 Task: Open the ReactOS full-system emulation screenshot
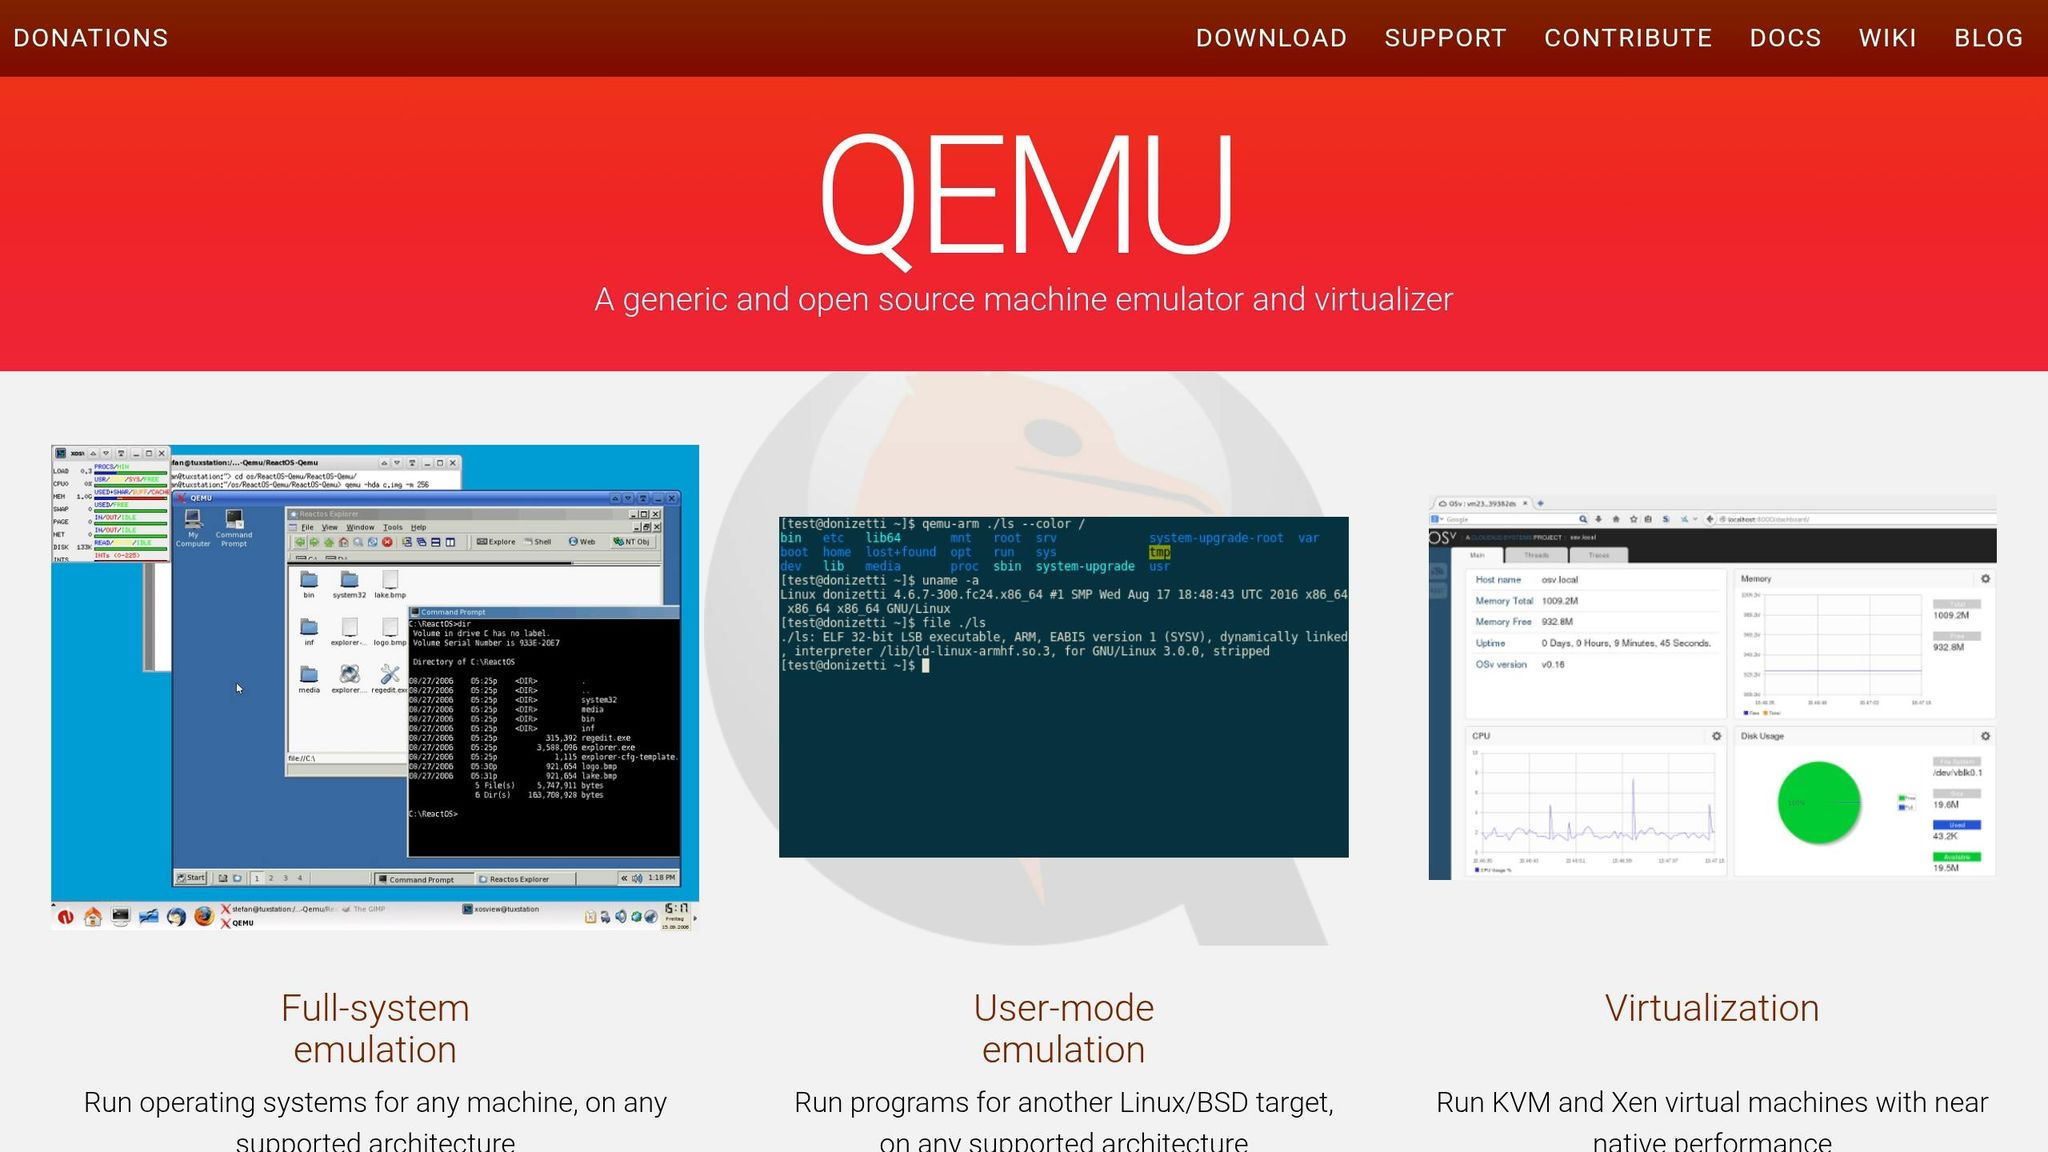(375, 688)
